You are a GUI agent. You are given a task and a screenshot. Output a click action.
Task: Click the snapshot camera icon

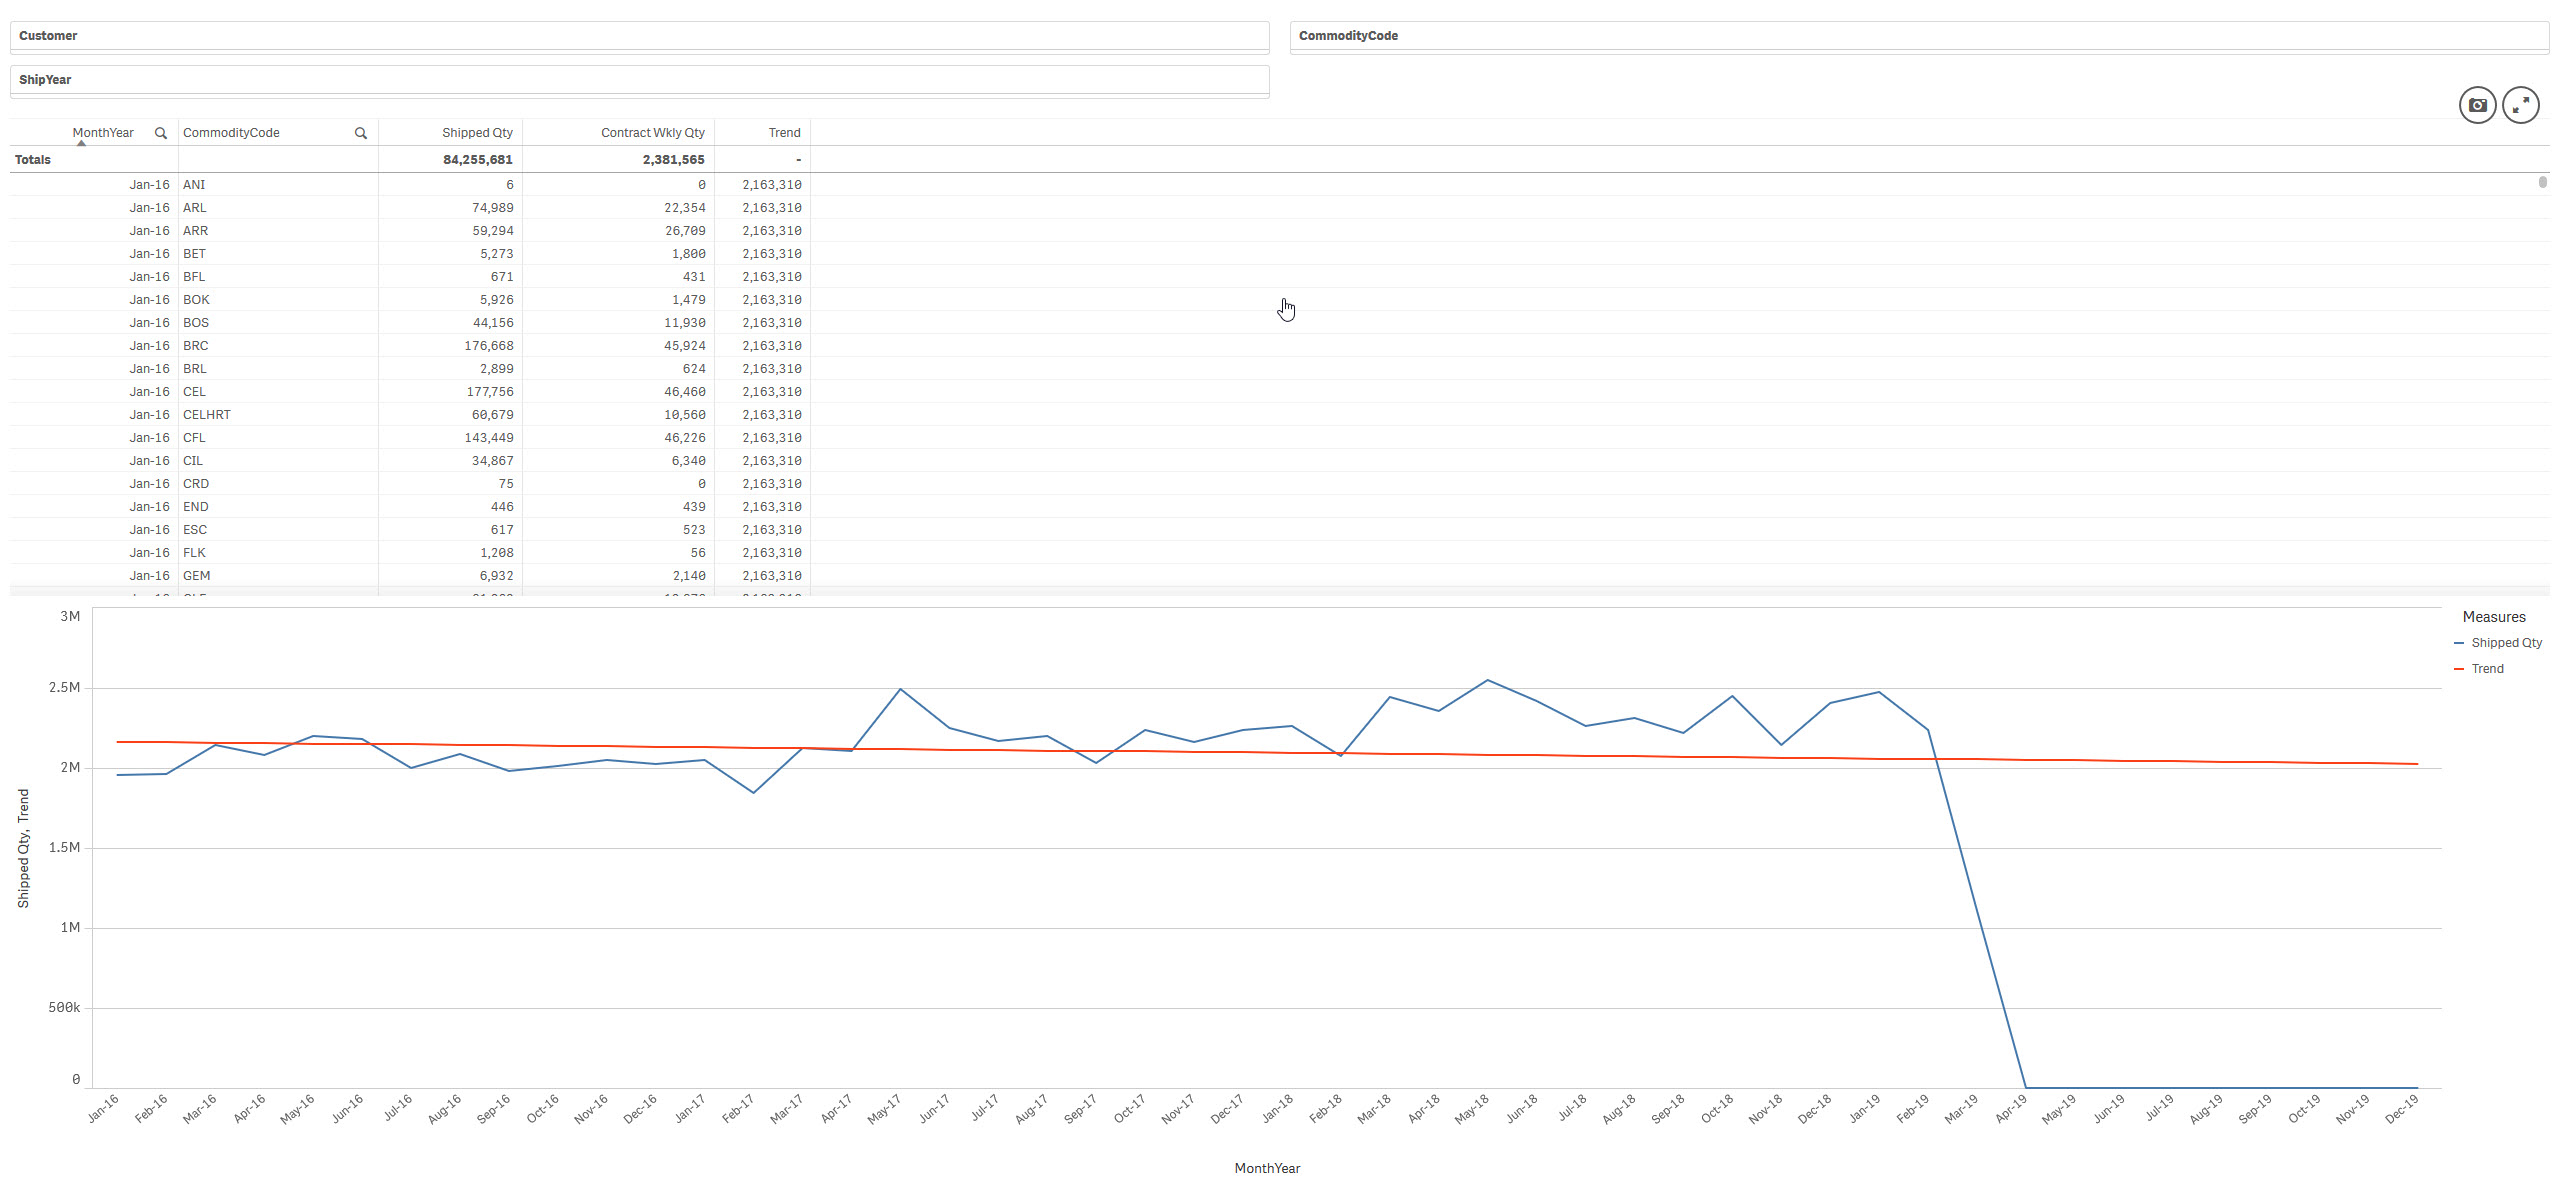coord(2477,105)
